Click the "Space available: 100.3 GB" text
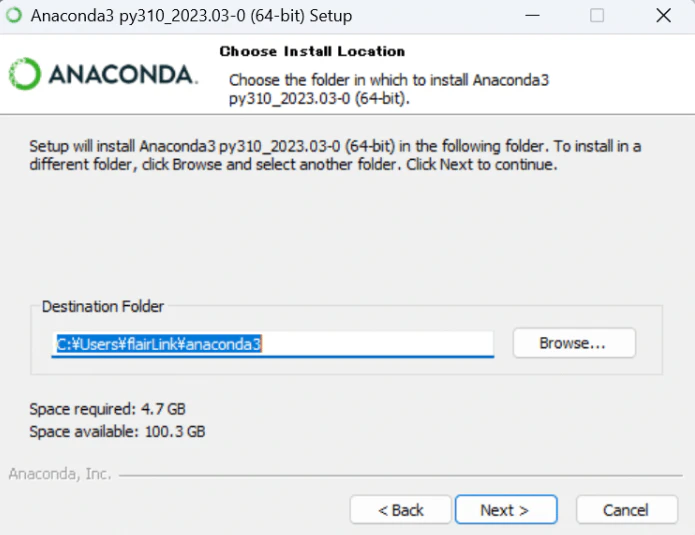This screenshot has height=535, width=695. (117, 431)
